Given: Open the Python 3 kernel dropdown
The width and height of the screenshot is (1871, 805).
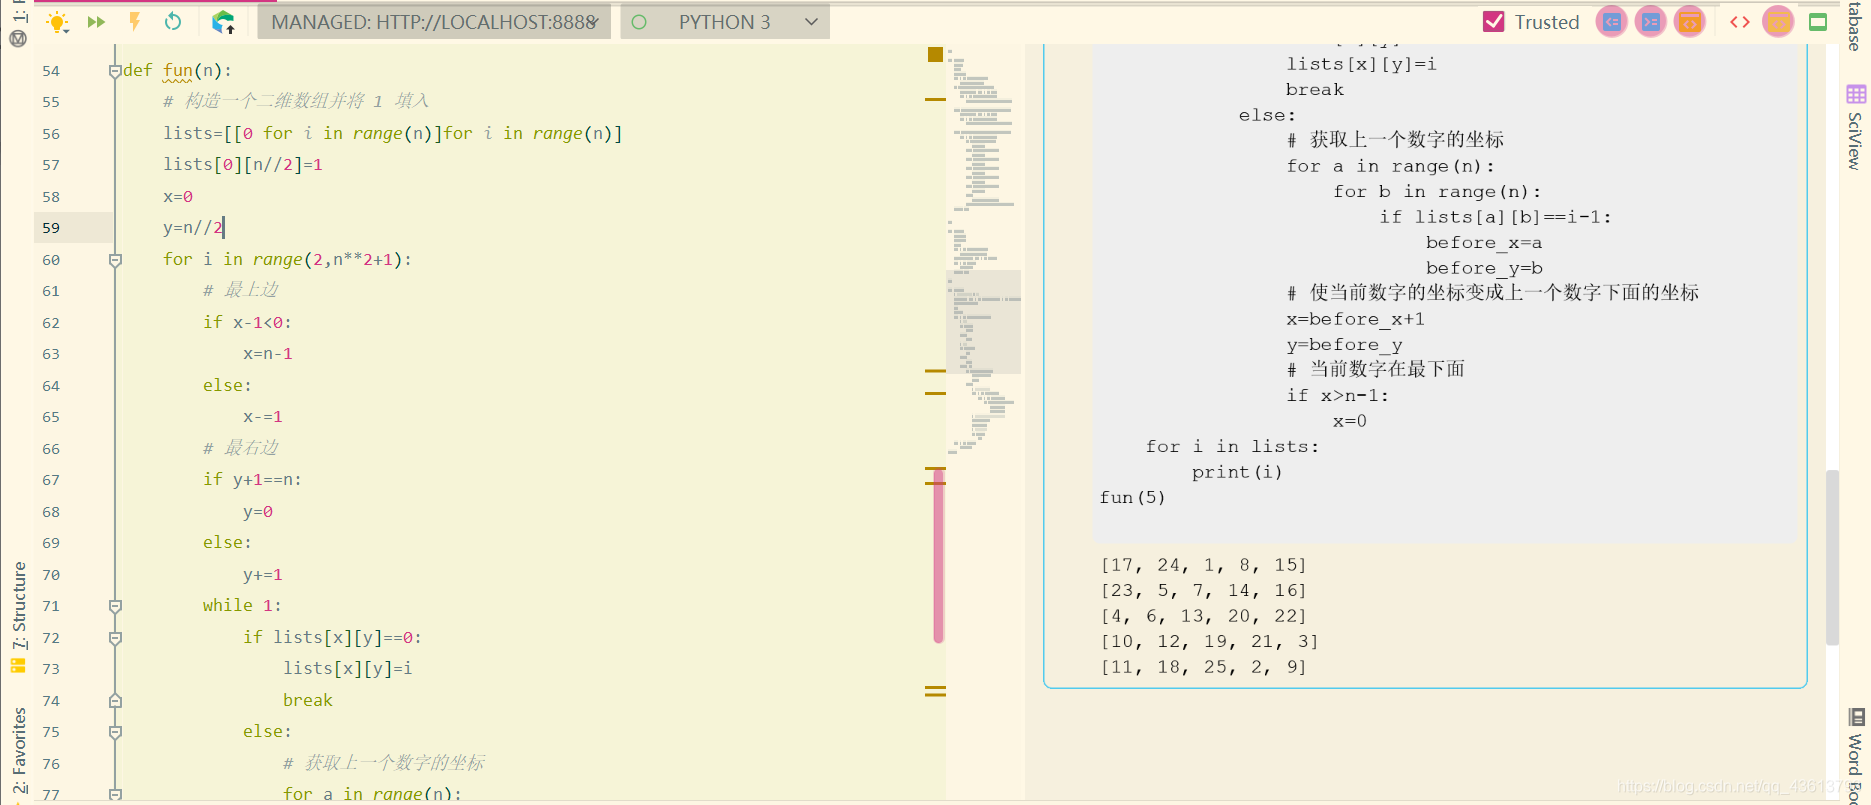Looking at the screenshot, I should coord(725,22).
